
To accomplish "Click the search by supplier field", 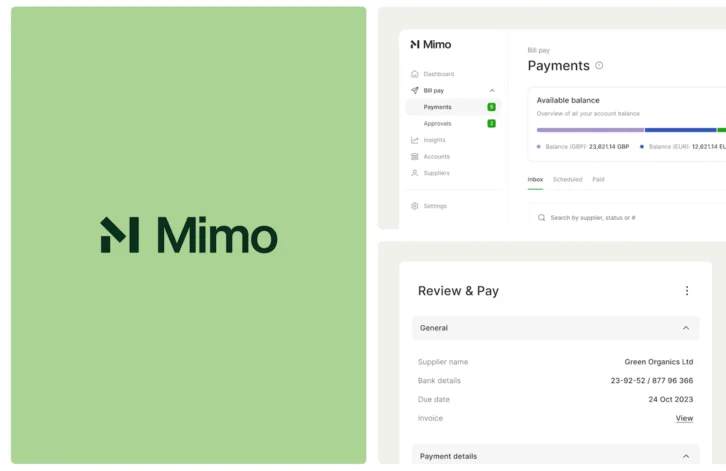I will 620,217.
